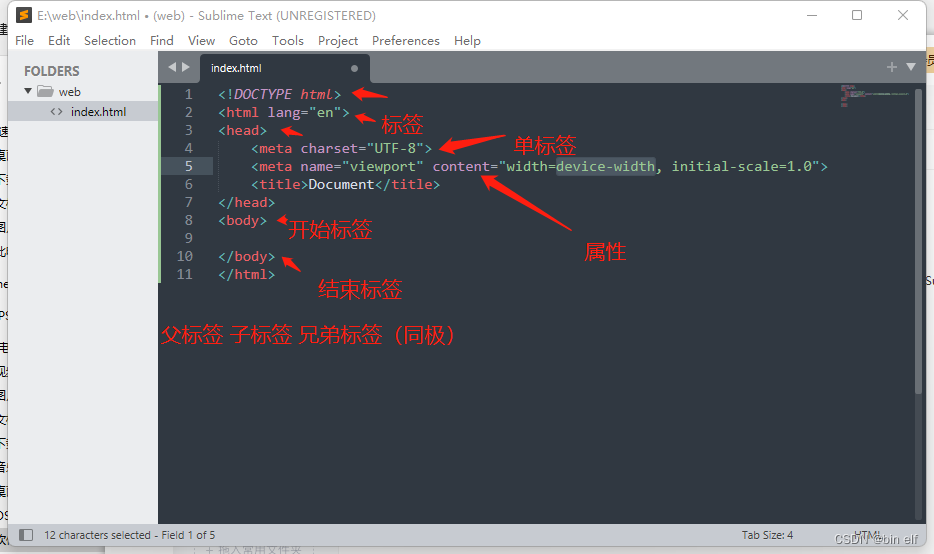Click the index.html file type icon
The height and width of the screenshot is (554, 934).
click(57, 111)
